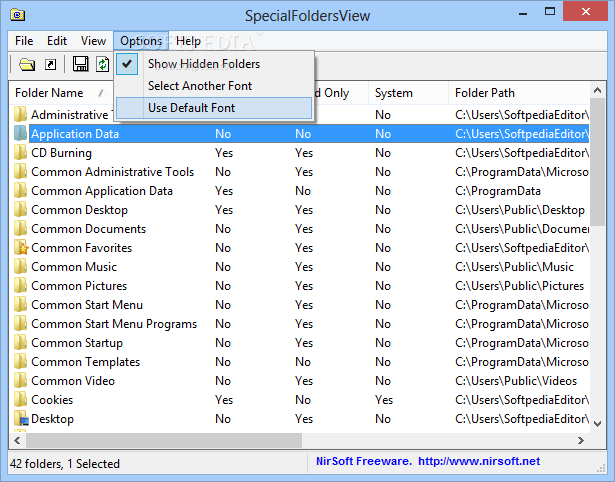615x482 pixels.
Task: Click the Desktop folder icon in list
Action: pos(21,419)
